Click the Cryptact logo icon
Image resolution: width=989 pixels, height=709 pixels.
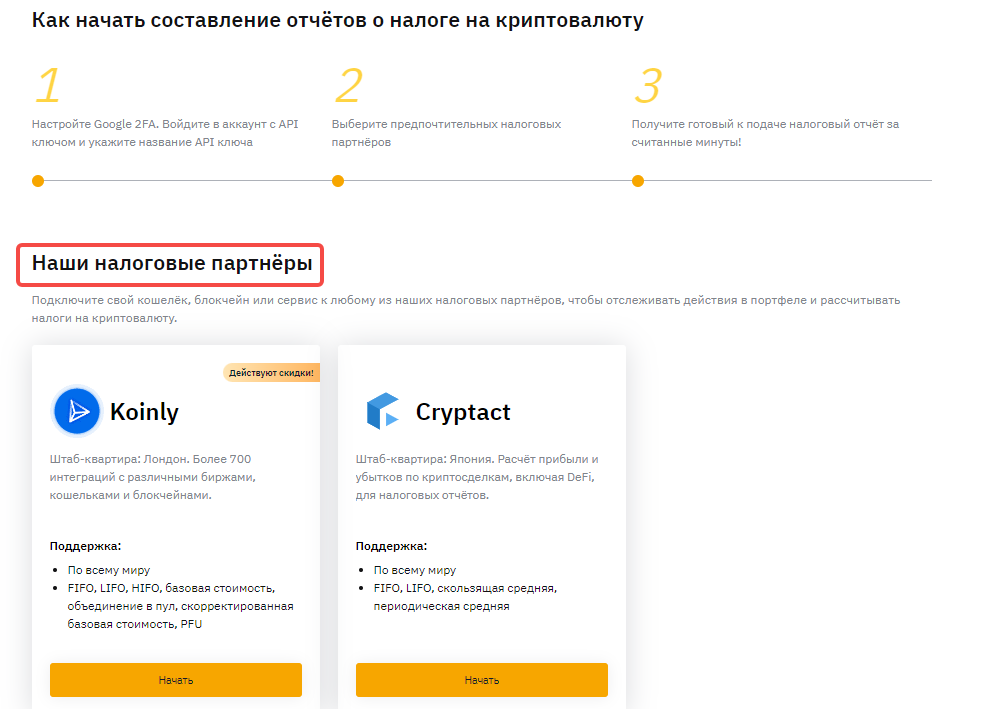[x=382, y=411]
